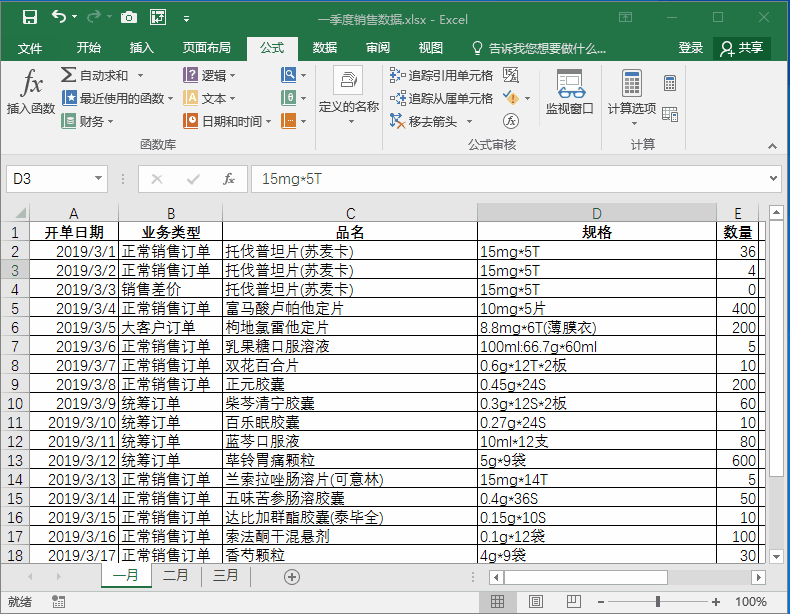The width and height of the screenshot is (790, 614).
Task: Open the More Functions icon
Action: click(289, 121)
